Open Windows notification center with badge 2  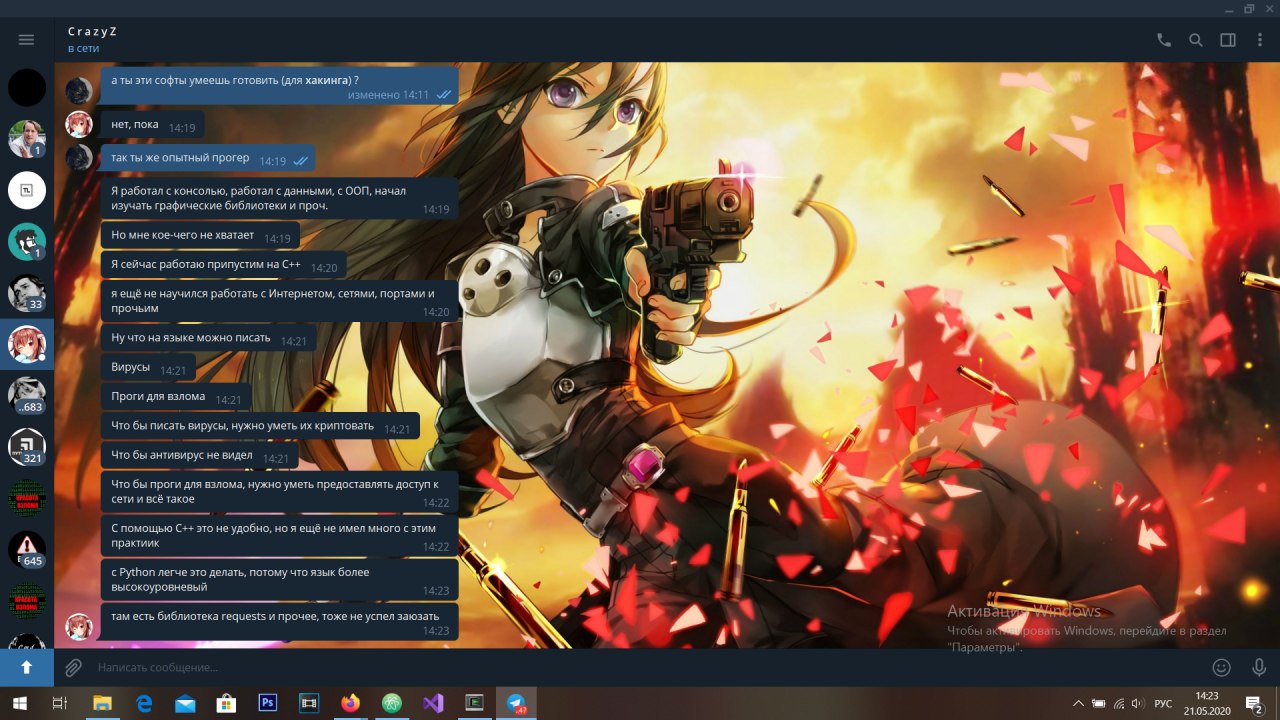coord(1254,703)
